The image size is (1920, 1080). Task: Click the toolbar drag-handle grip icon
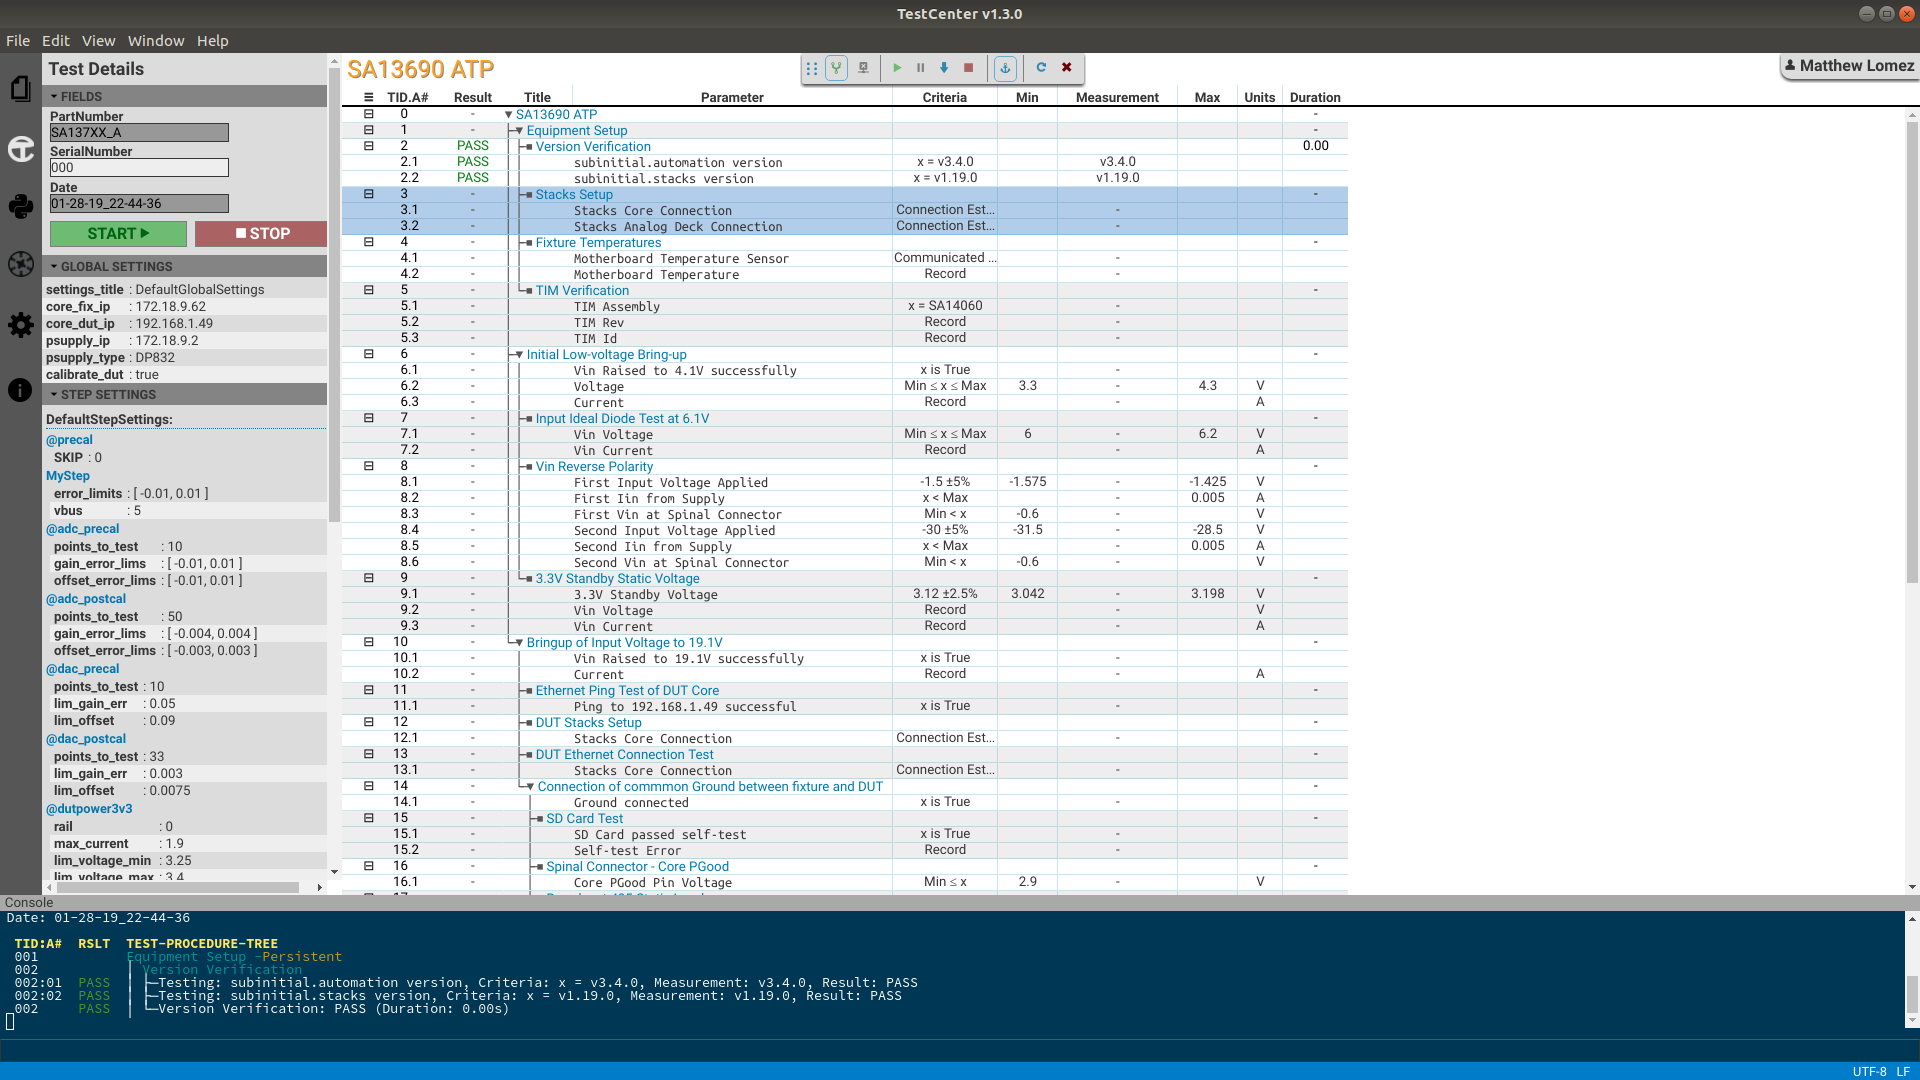tap(812, 68)
